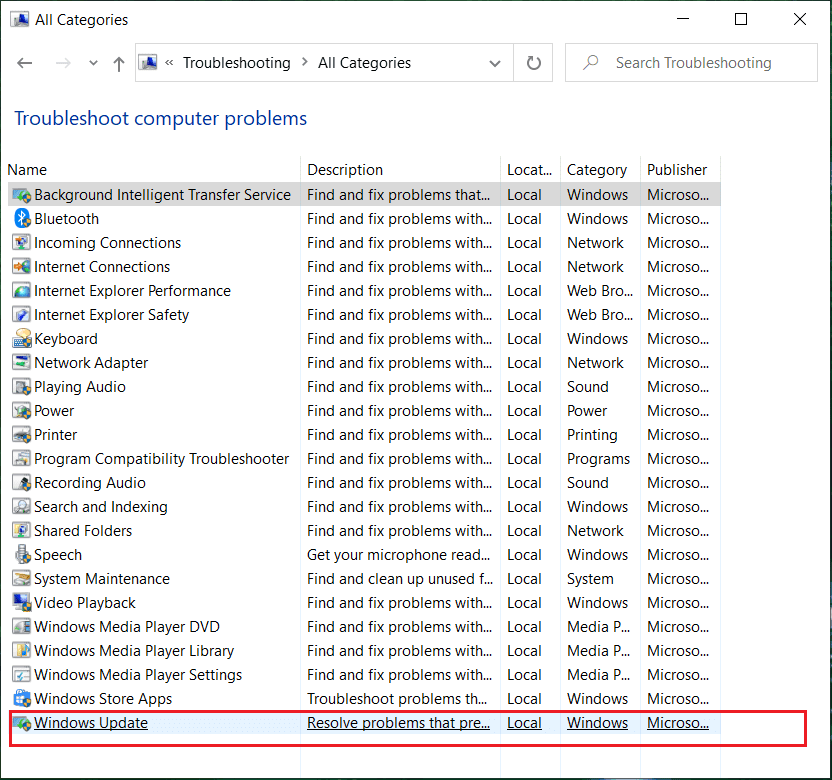832x780 pixels.
Task: Click the System Maintenance icon
Action: coord(22,578)
